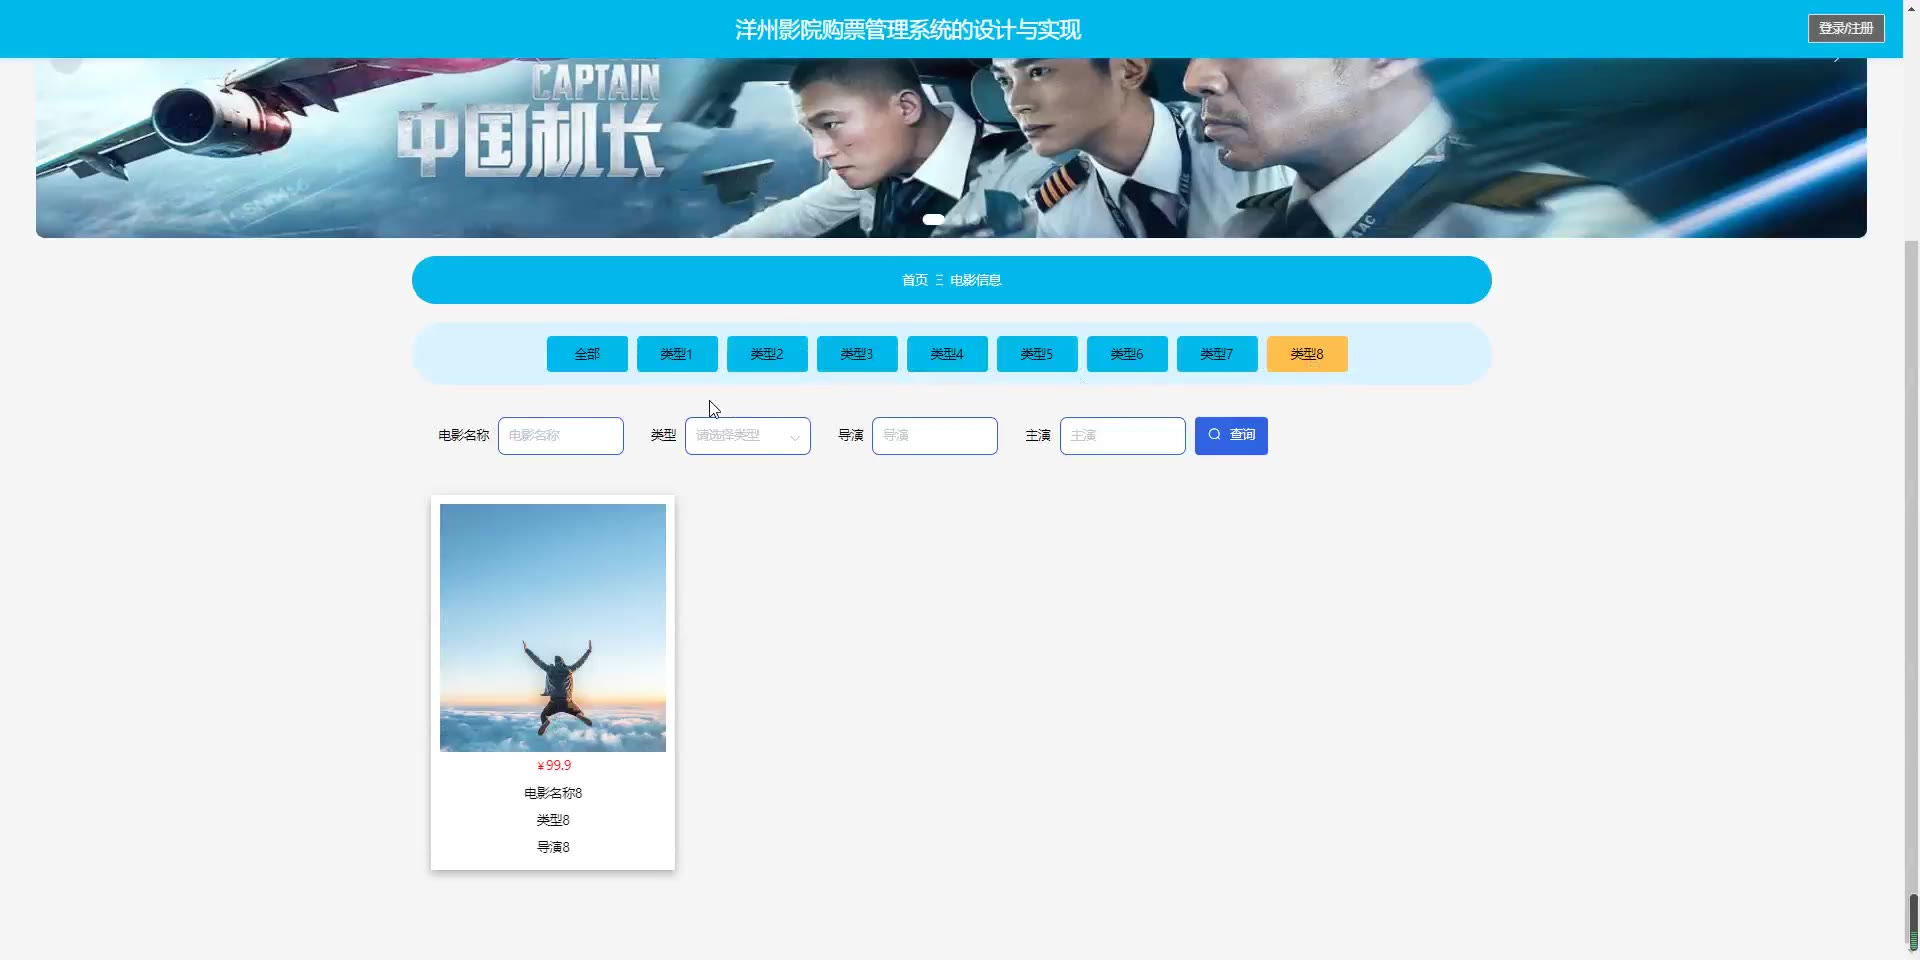
Task: Focus the 电影名称 search field
Action: tap(561, 436)
